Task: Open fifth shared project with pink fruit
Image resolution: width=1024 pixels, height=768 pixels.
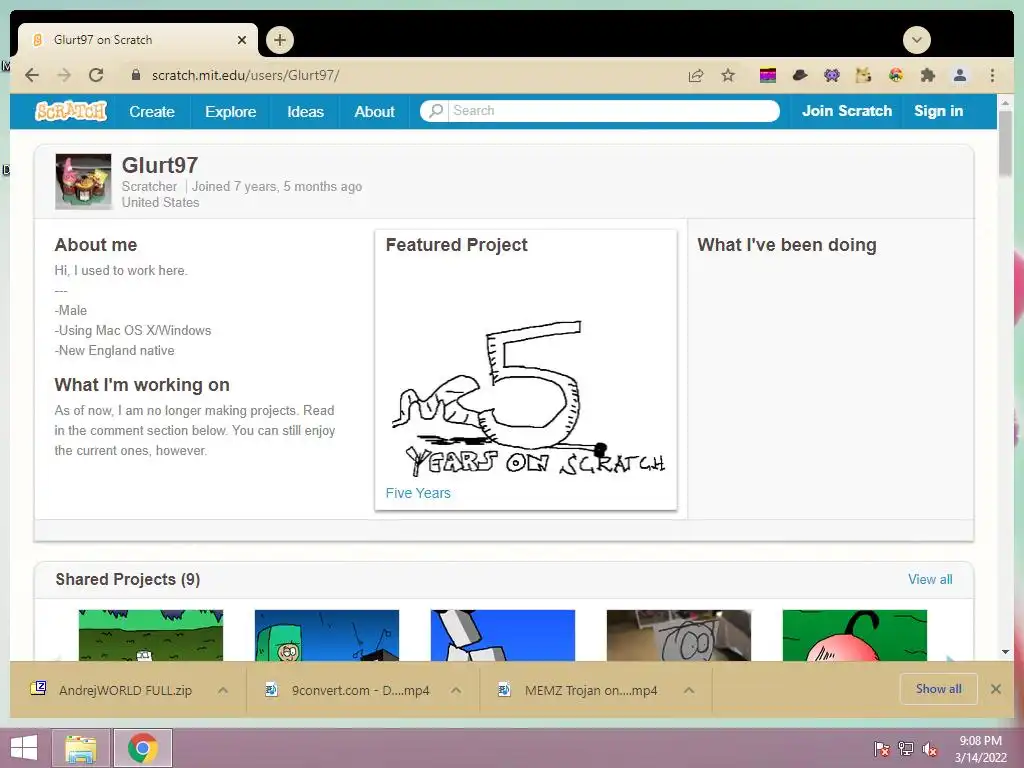Action: pyautogui.click(x=855, y=635)
